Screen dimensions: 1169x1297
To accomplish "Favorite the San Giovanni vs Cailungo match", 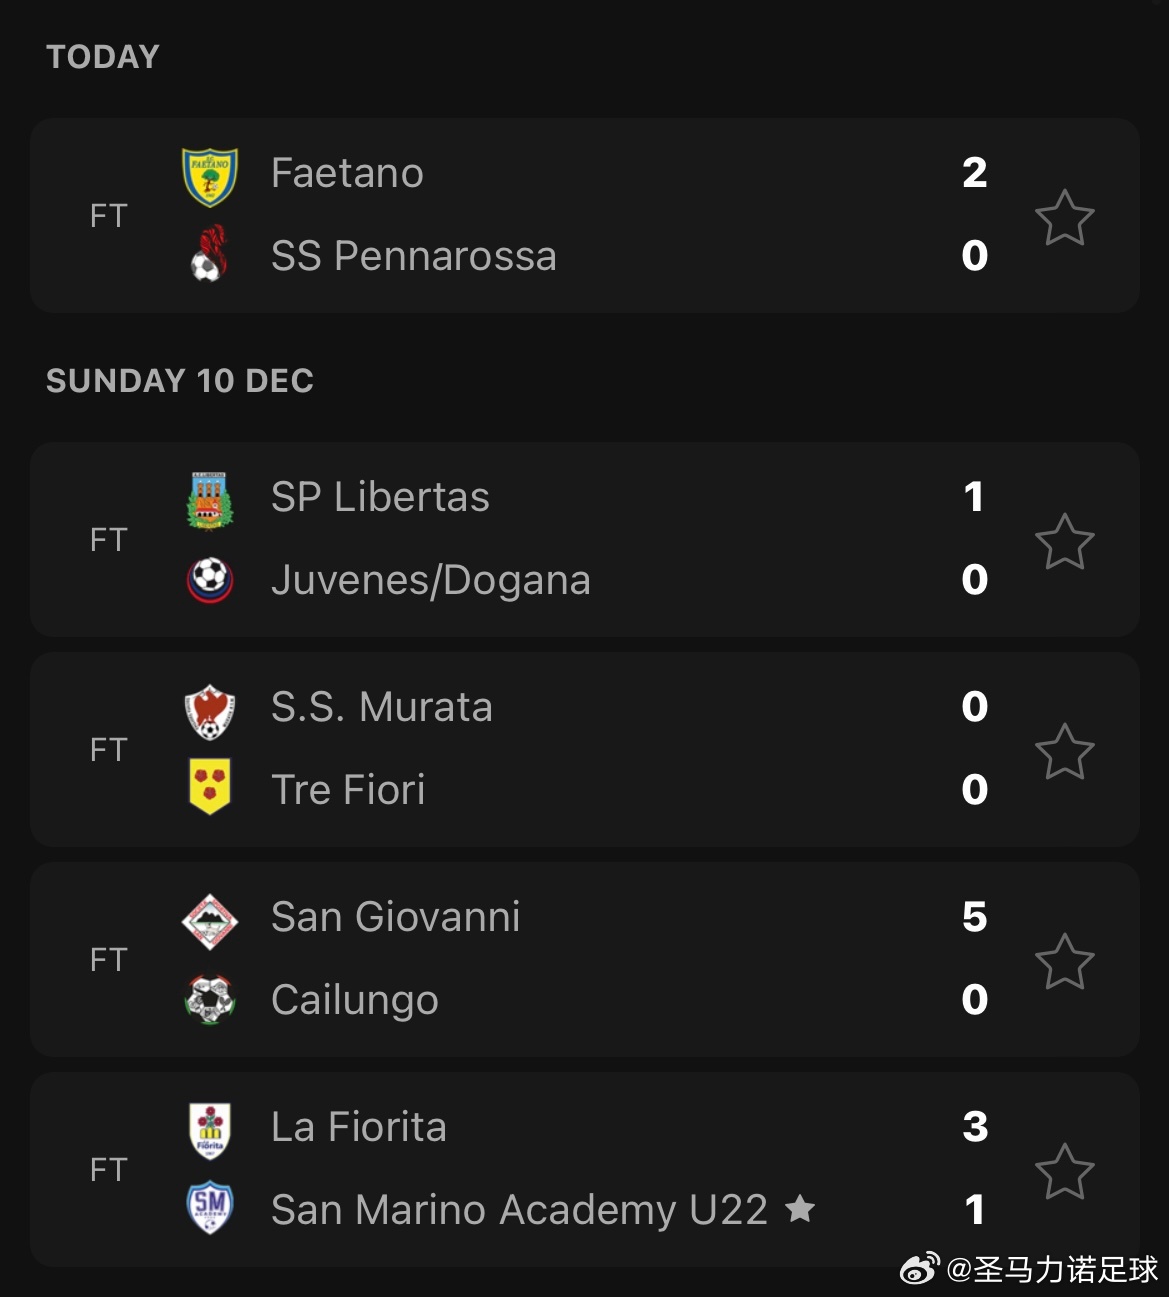I will point(1064,961).
